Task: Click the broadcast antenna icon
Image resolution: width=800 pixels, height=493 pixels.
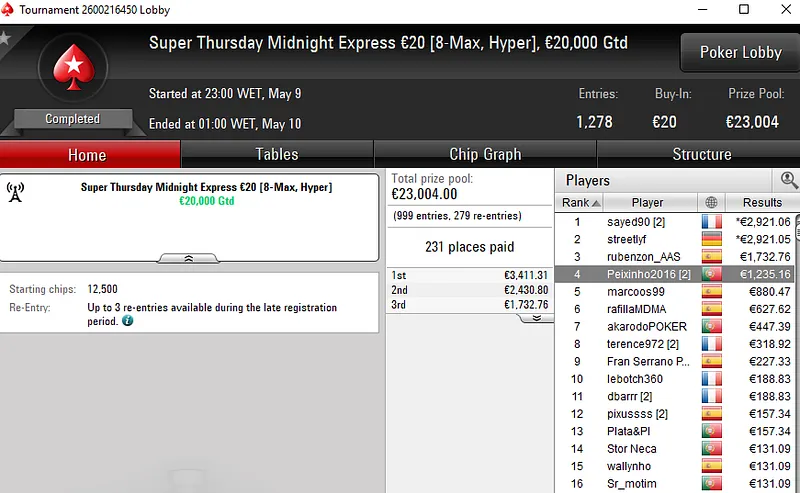Action: (15, 192)
